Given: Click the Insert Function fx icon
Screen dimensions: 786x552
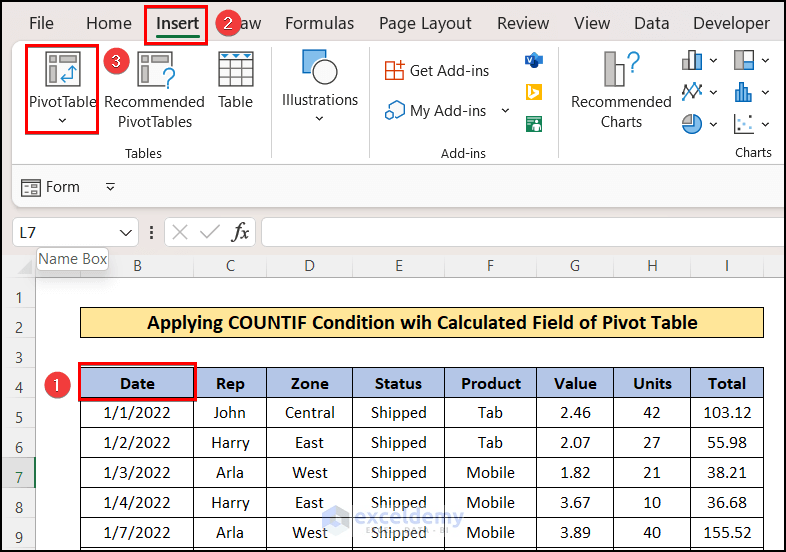Looking at the screenshot, I should click(241, 232).
